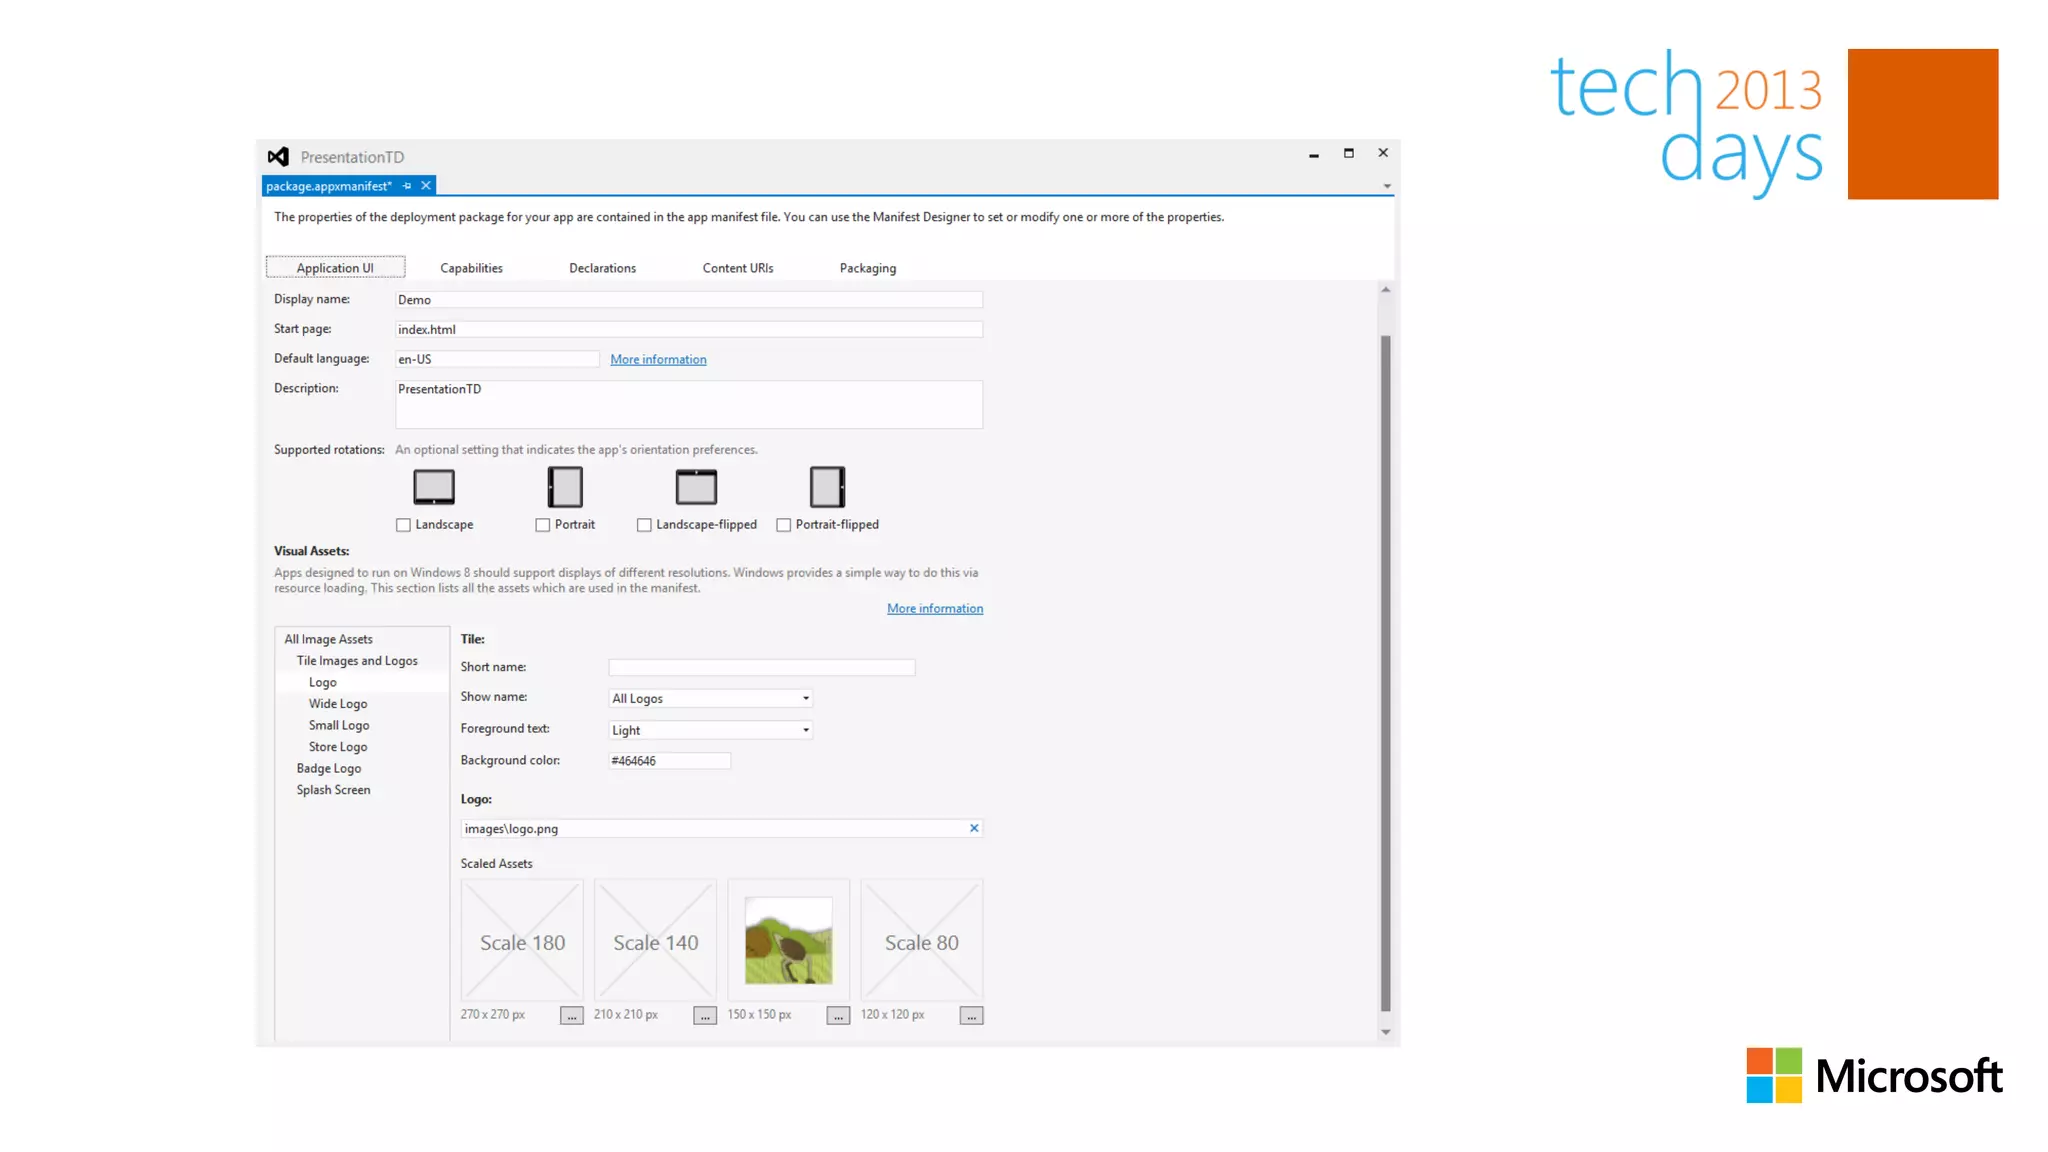This screenshot has width=2048, height=1152.
Task: Enable the Landscape rotation checkbox
Action: [x=404, y=525]
